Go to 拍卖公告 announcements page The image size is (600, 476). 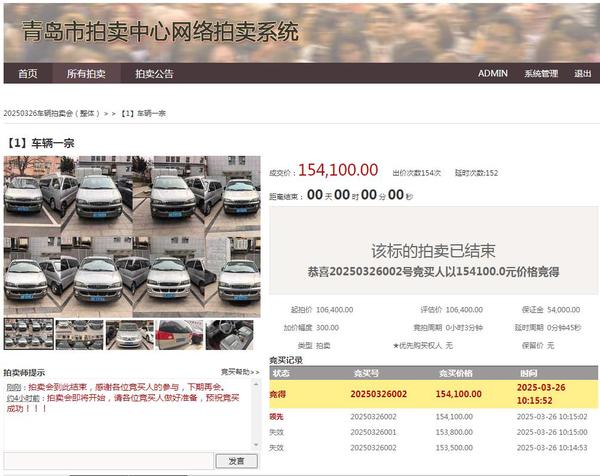pyautogui.click(x=155, y=73)
